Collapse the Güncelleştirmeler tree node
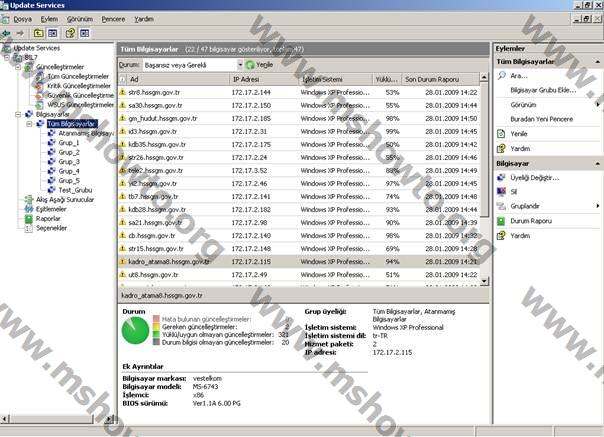The width and height of the screenshot is (604, 437). coord(18,67)
